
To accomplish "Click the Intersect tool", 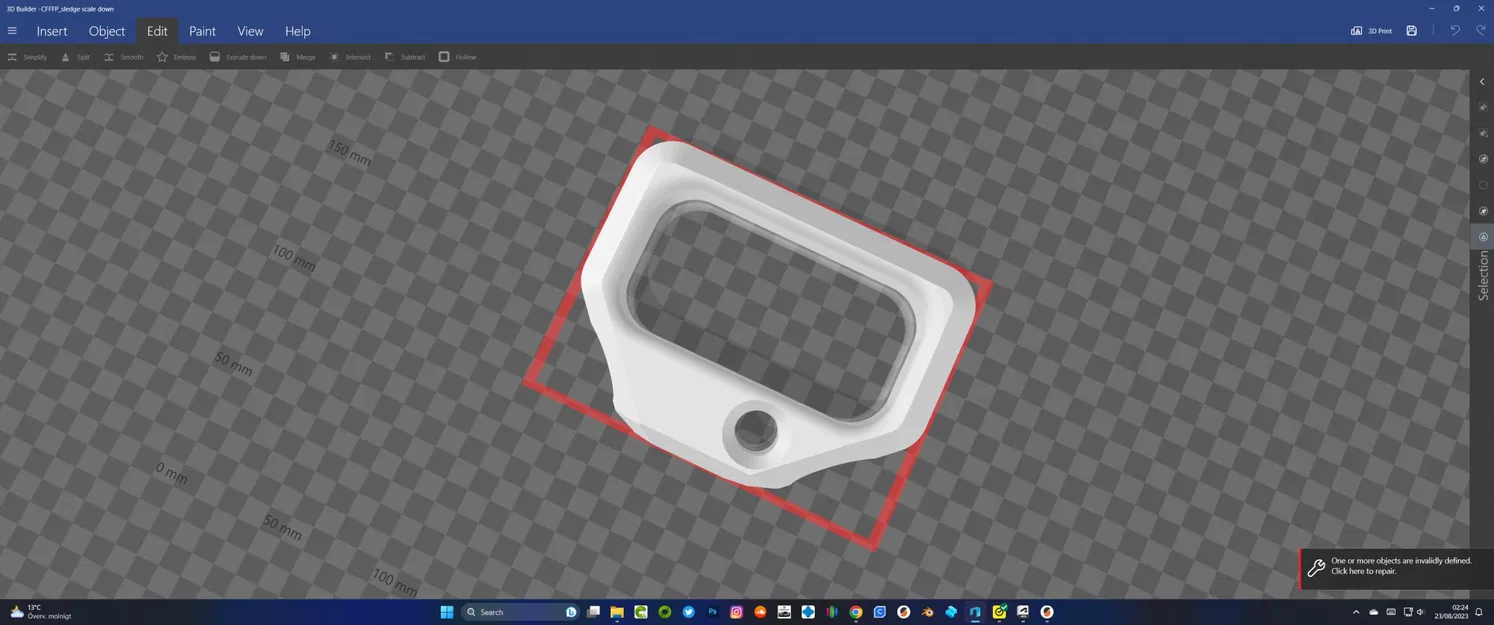I will (x=350, y=57).
